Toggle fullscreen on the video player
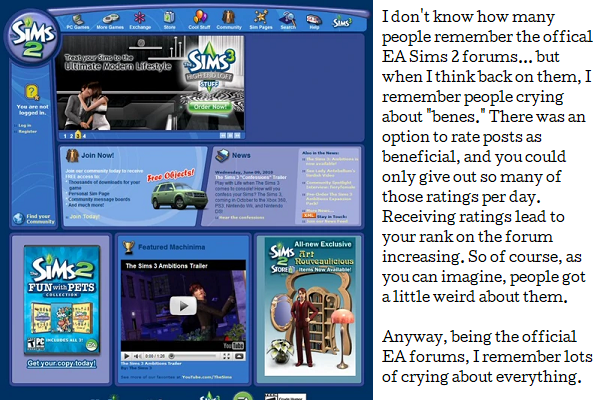Screen dimensions: 600x400 [227, 356]
